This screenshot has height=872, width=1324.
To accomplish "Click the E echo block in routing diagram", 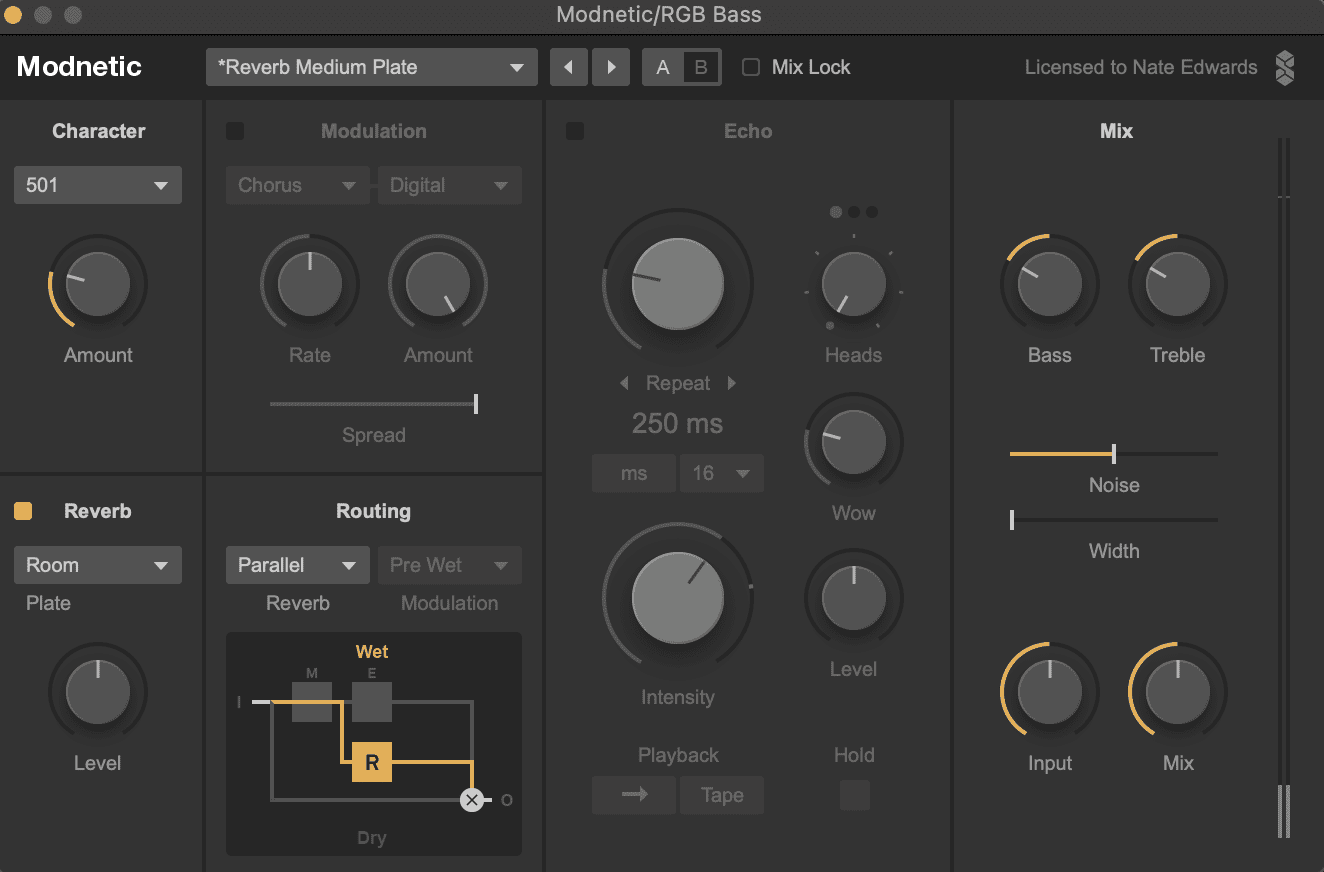I will (x=372, y=702).
